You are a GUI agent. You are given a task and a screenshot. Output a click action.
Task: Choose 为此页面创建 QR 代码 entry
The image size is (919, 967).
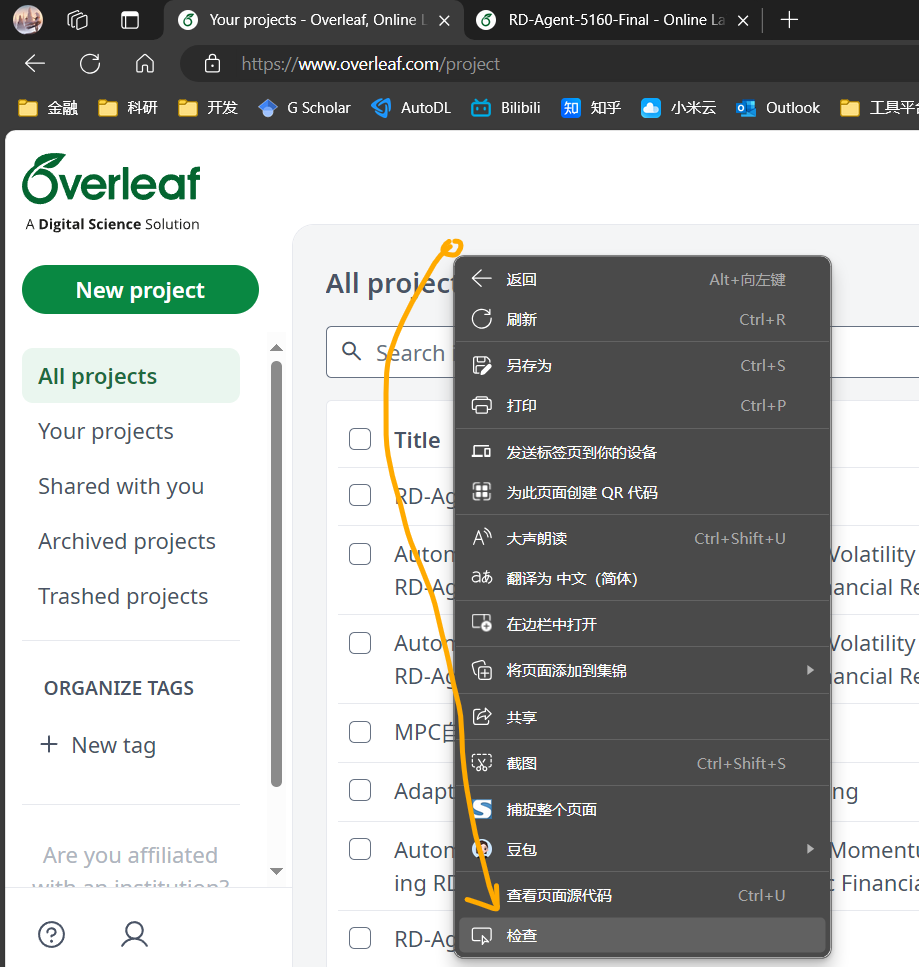(x=641, y=492)
